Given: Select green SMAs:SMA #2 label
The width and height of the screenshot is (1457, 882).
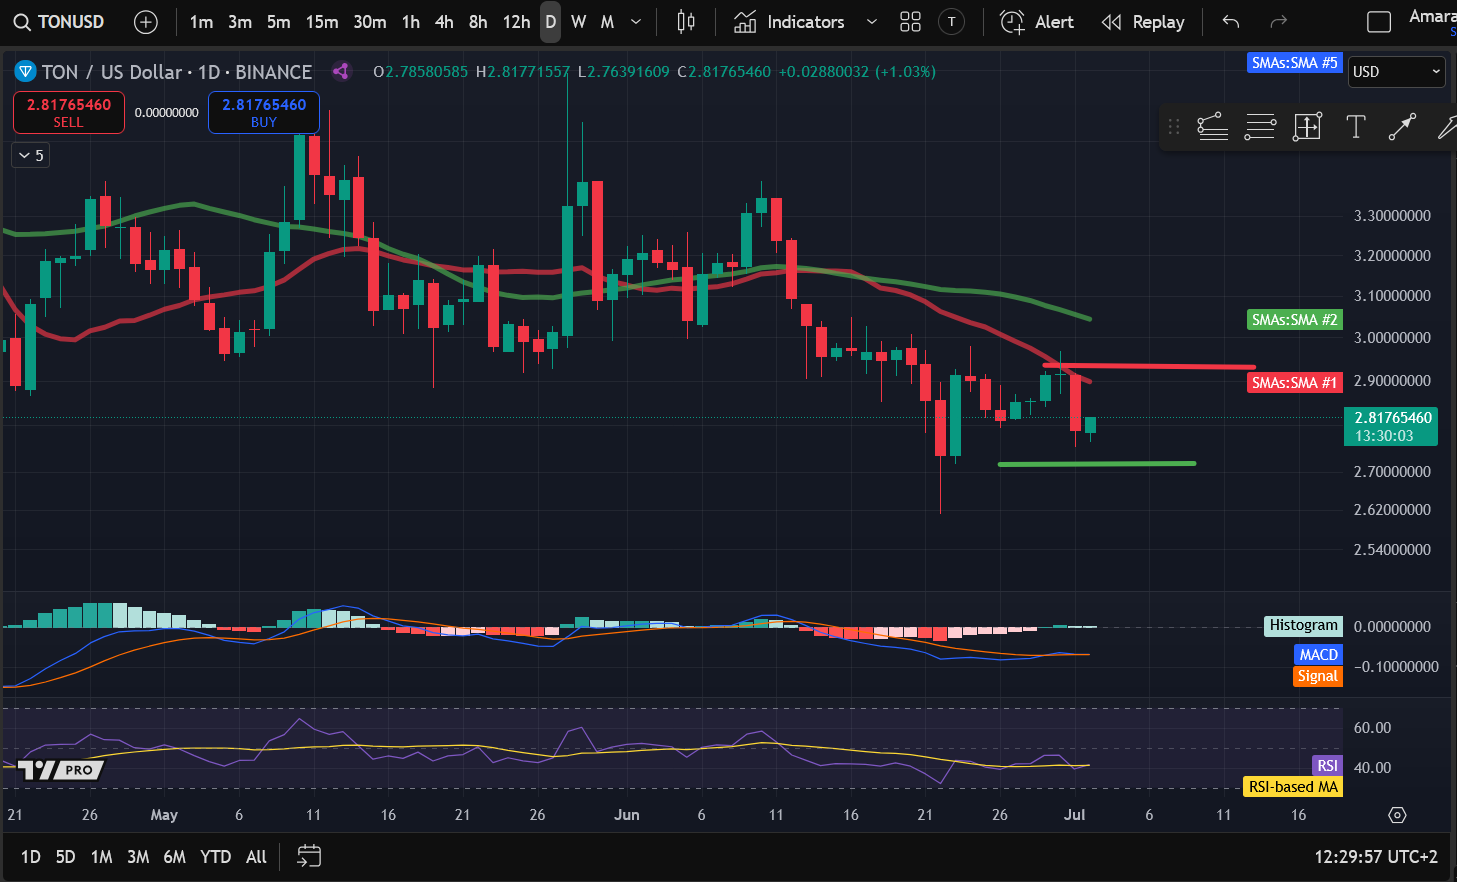Looking at the screenshot, I should pos(1294,320).
